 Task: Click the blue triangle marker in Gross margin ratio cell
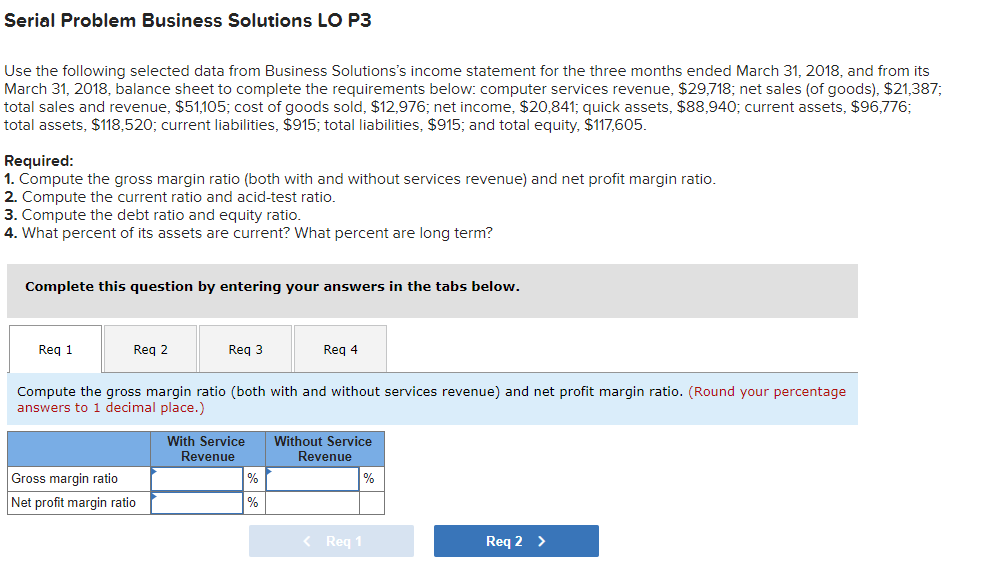coord(154,470)
